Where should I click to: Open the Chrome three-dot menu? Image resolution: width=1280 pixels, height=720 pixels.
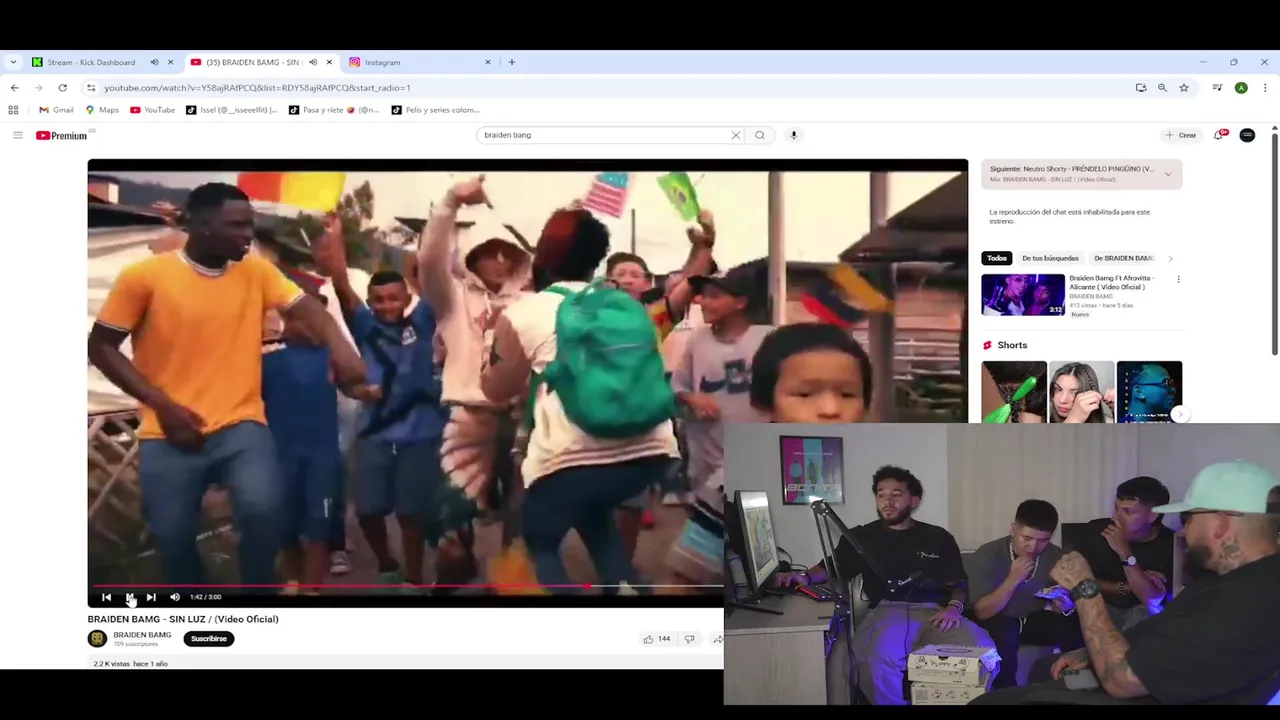pyautogui.click(x=1265, y=88)
